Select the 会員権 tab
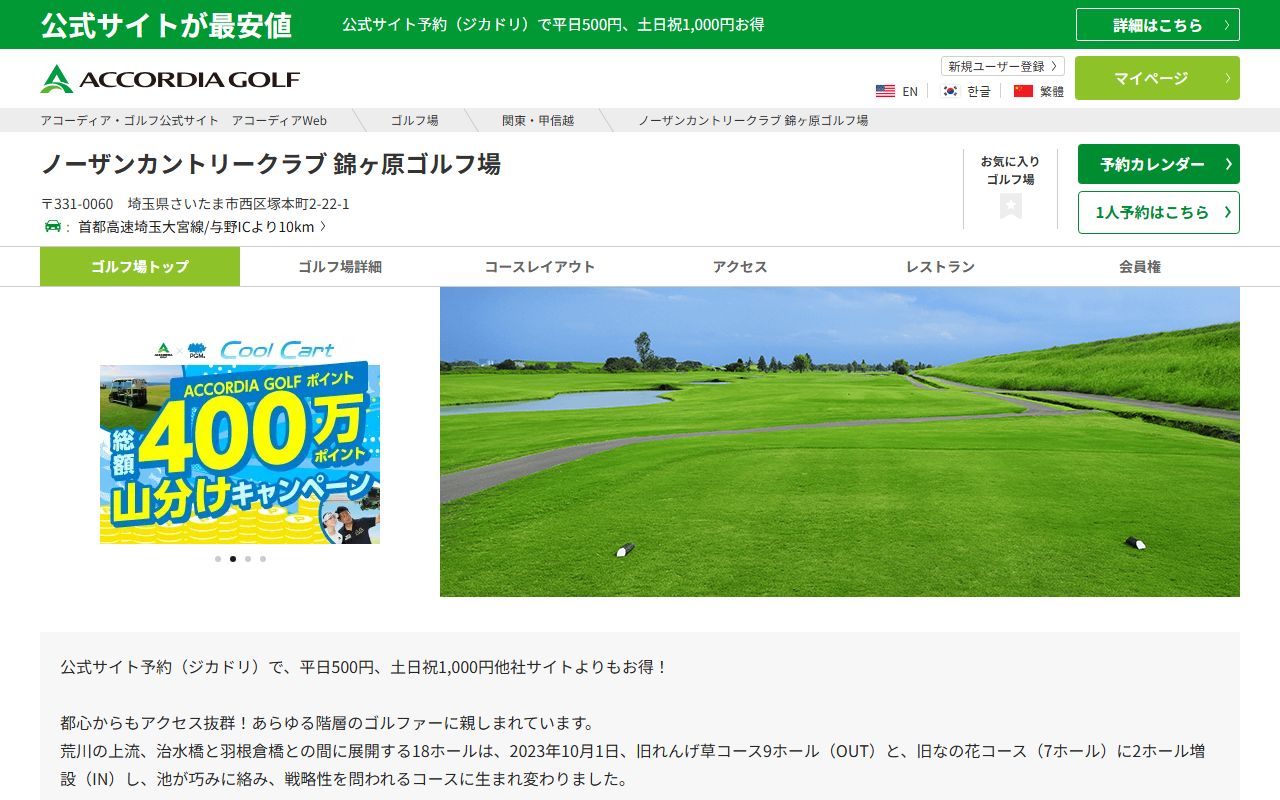 [1140, 267]
